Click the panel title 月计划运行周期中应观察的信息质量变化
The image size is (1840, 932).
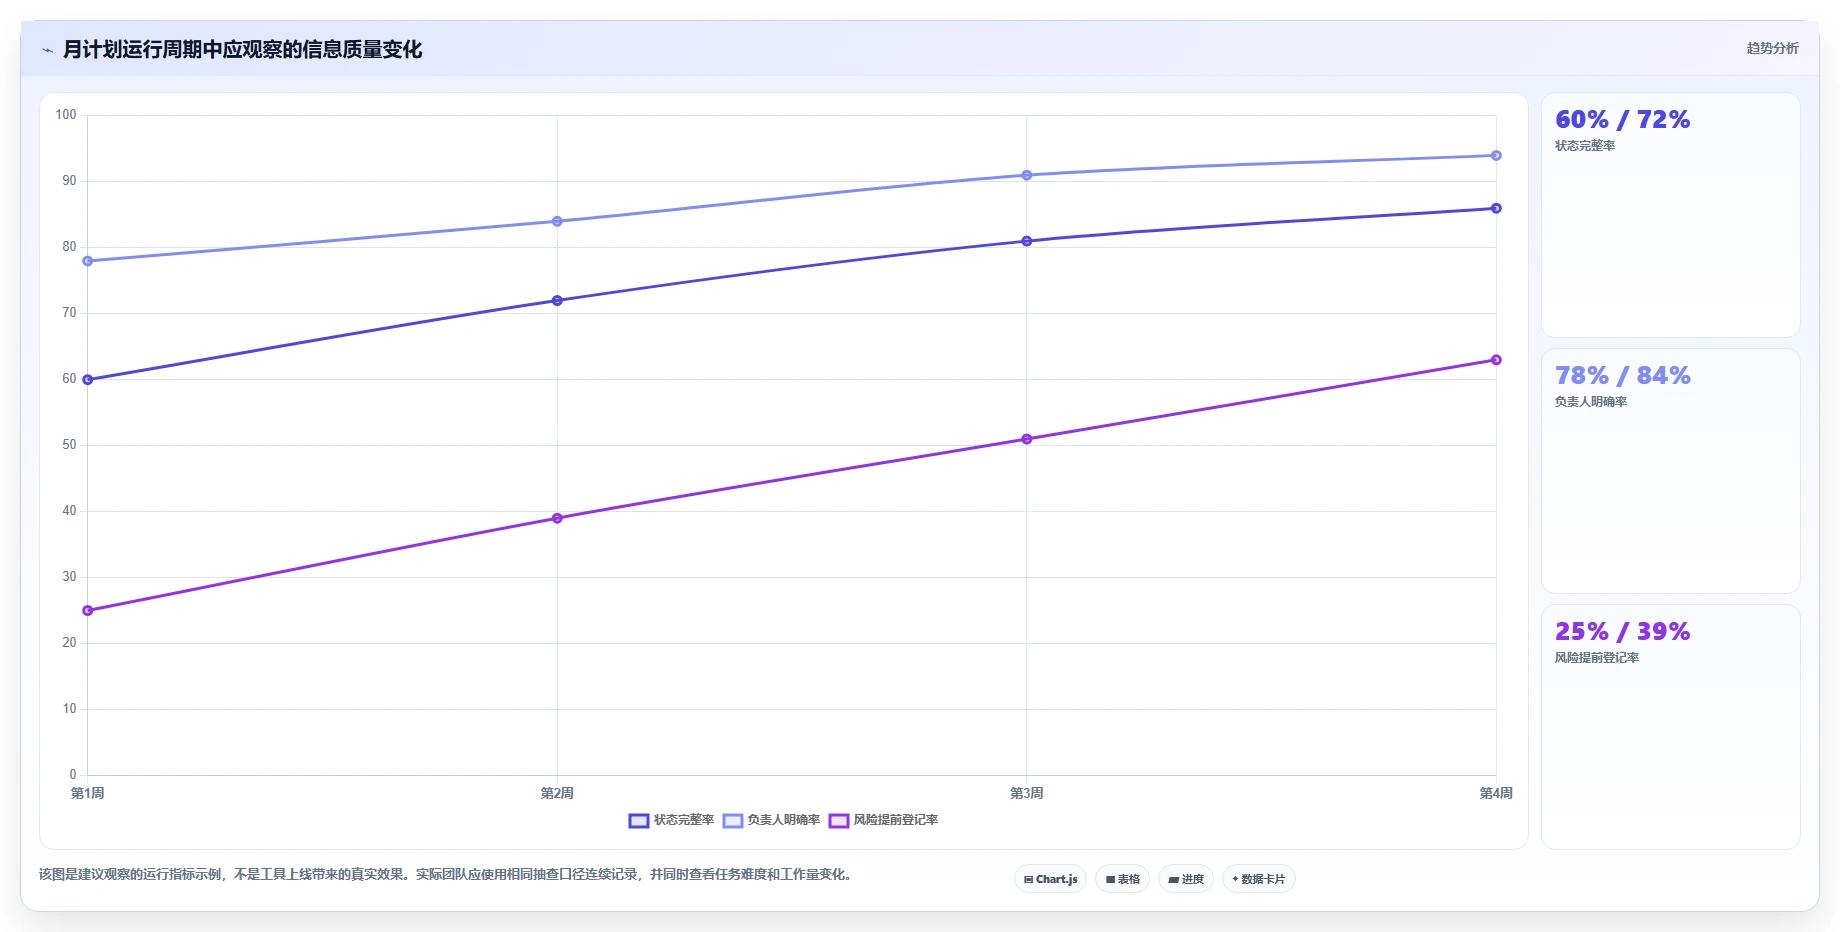[x=242, y=49]
